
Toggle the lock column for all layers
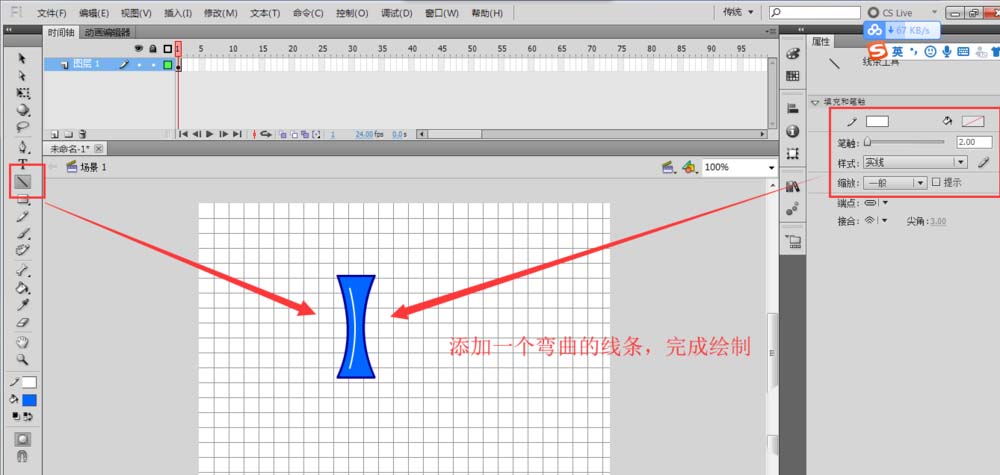point(153,48)
